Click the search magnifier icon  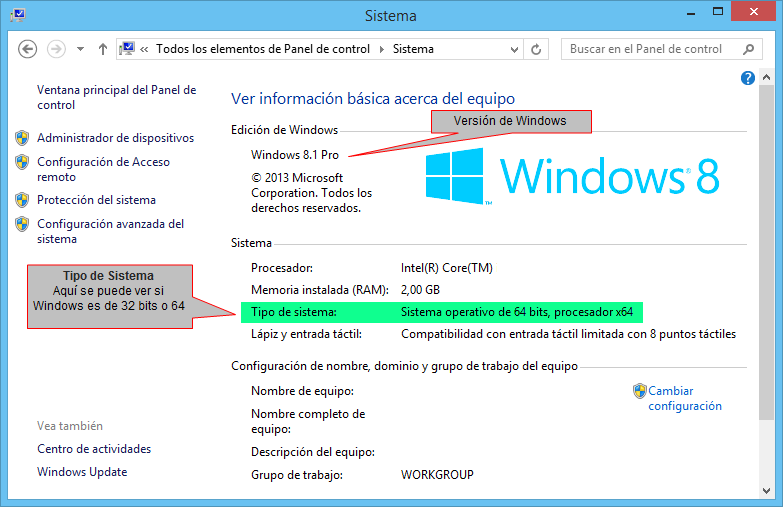click(x=748, y=49)
